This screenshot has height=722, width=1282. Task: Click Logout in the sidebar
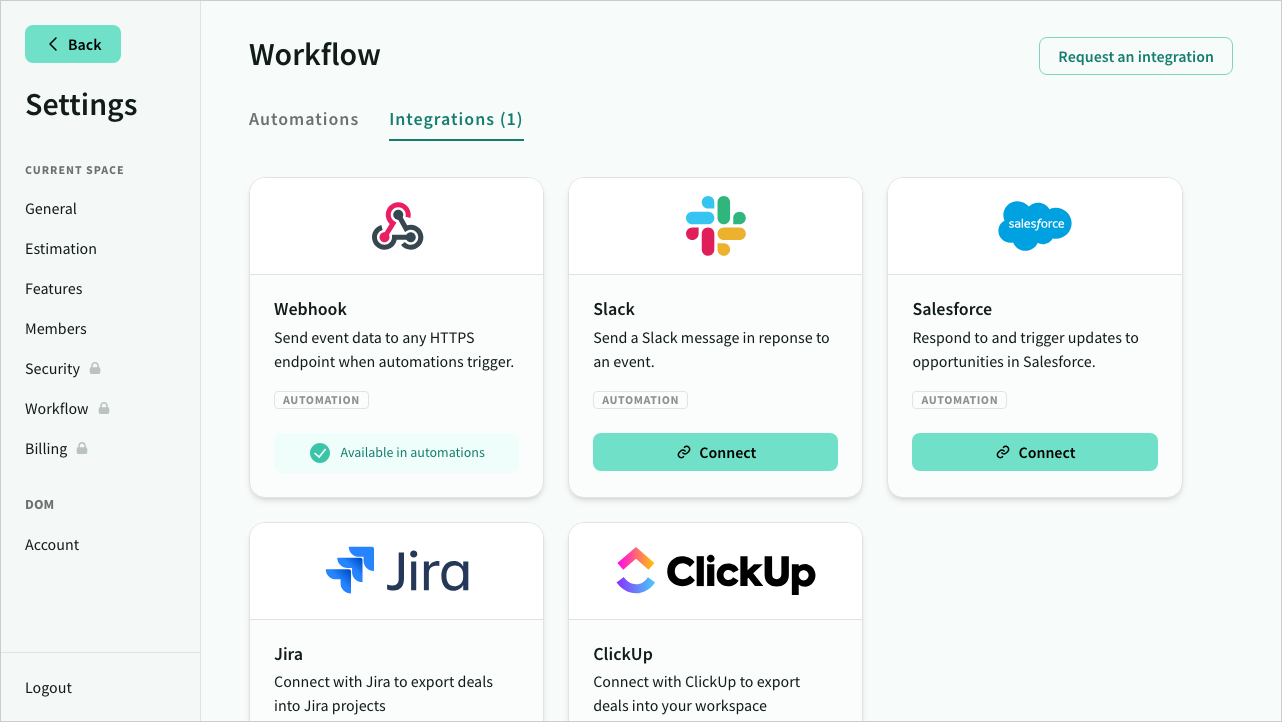pyautogui.click(x=49, y=688)
